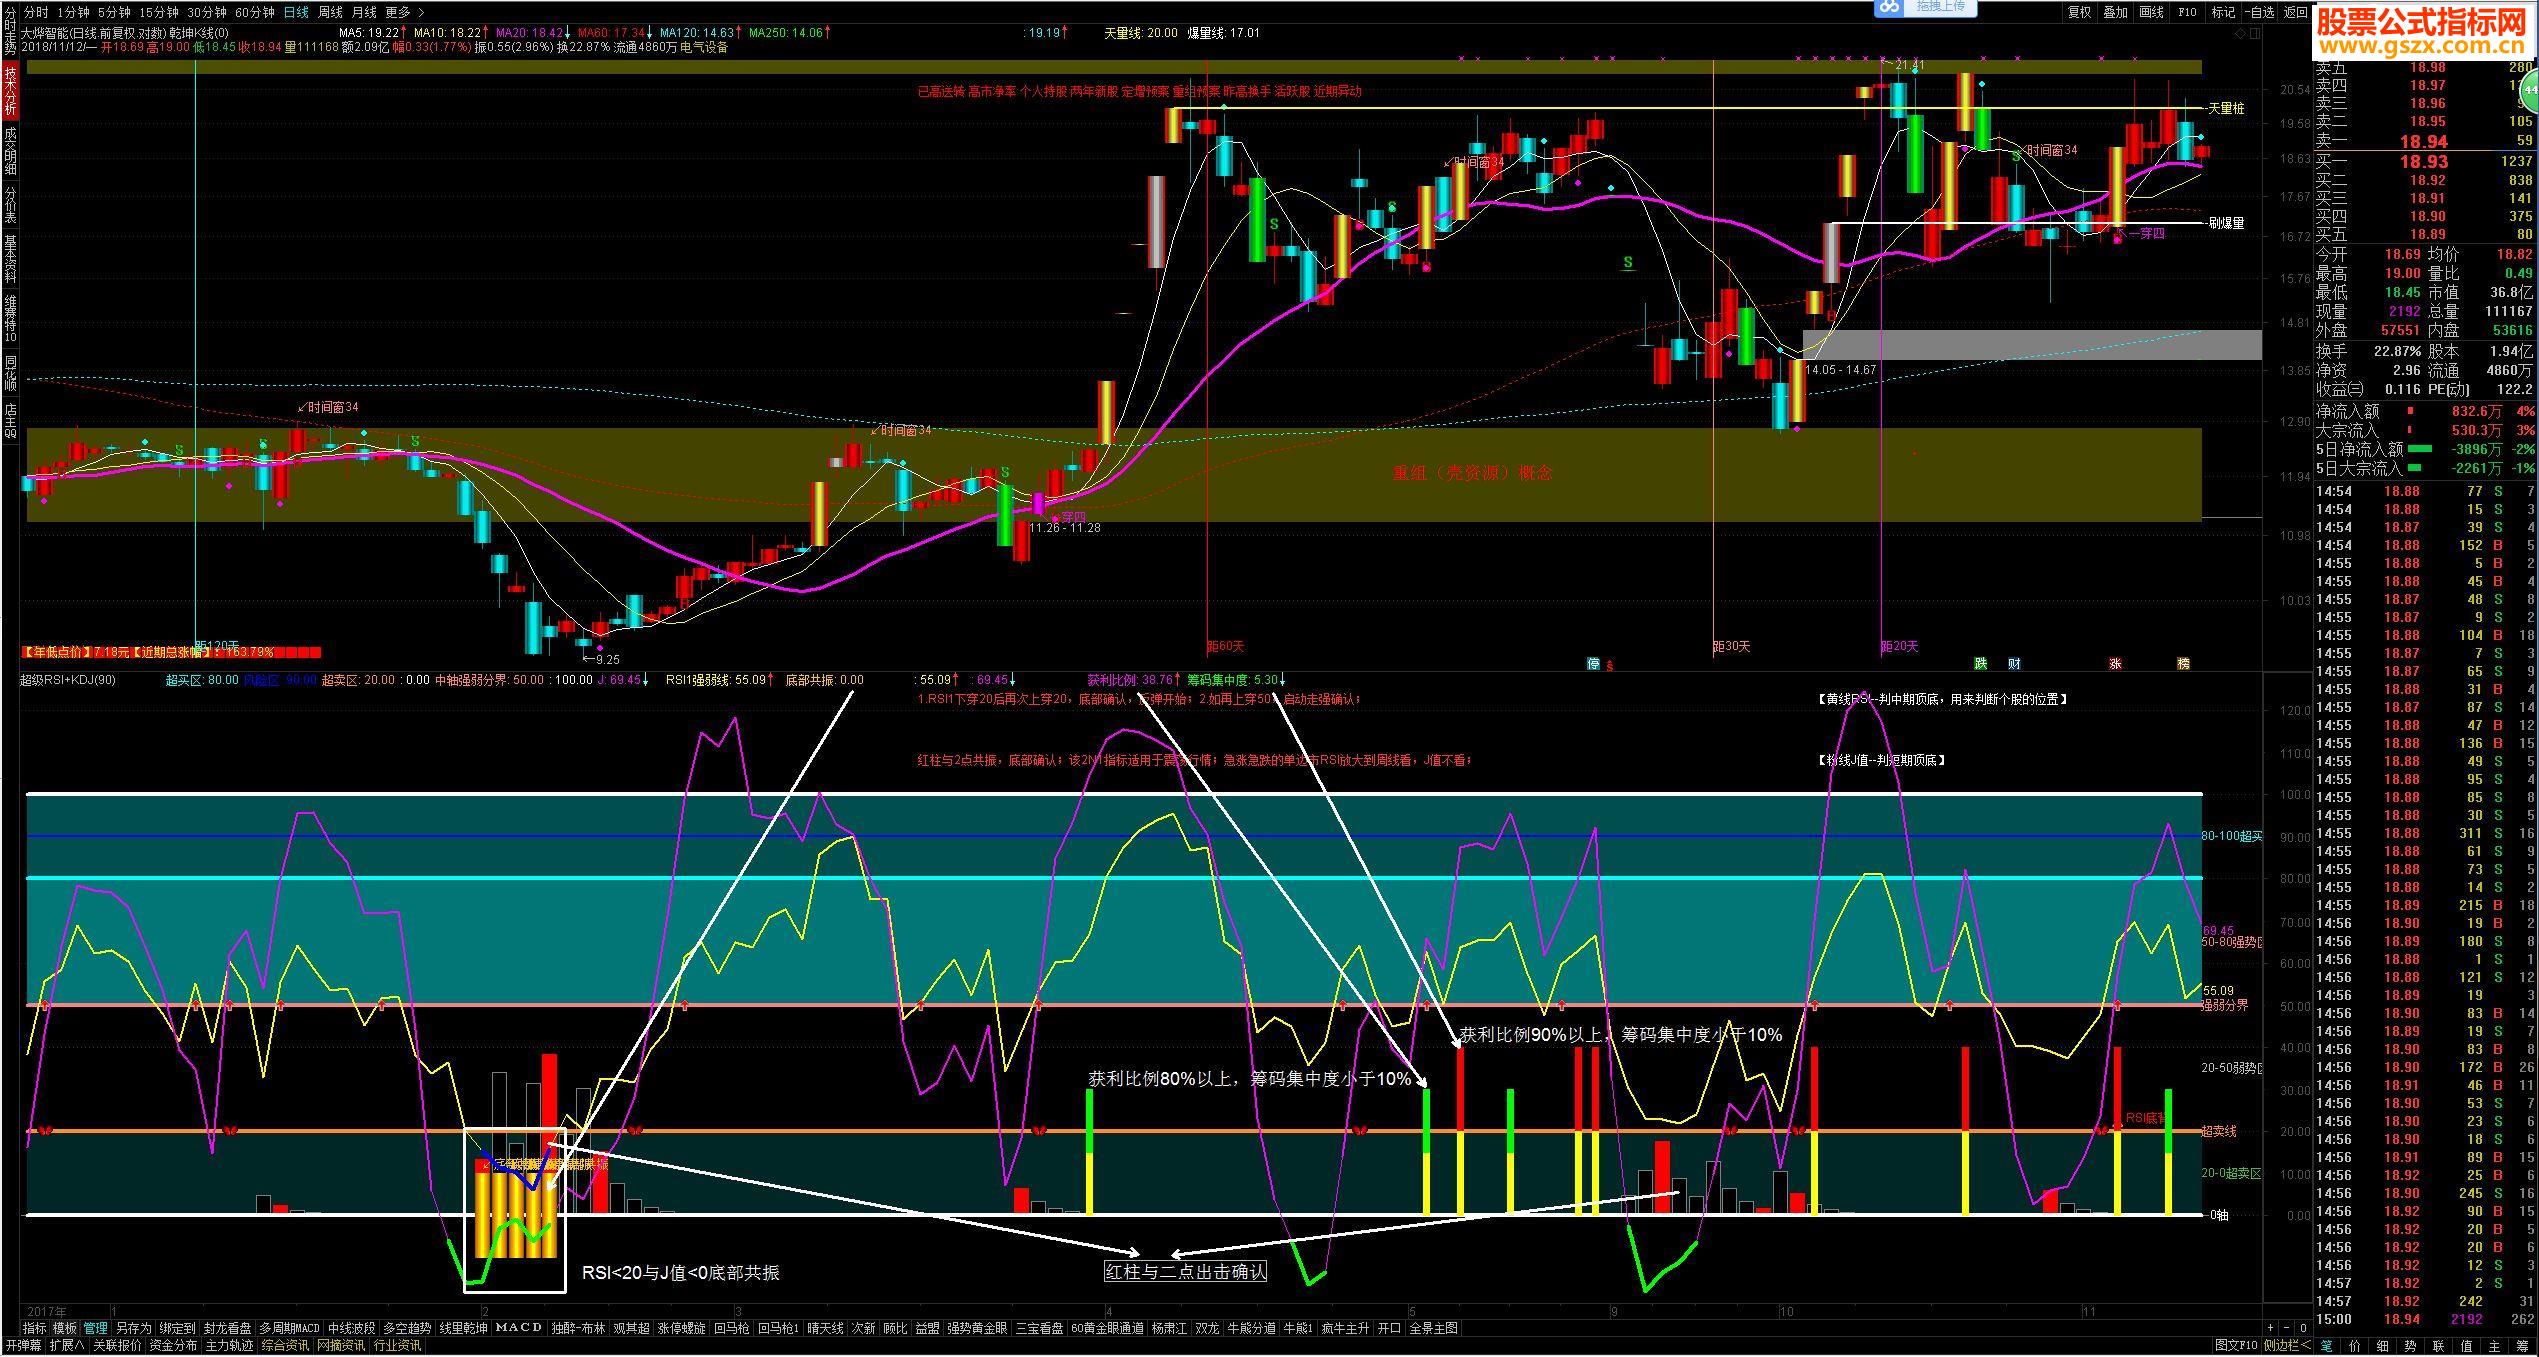Image resolution: width=2539 pixels, height=1357 pixels.
Task: Zoom out chart with - button
Action: click(x=2284, y=1328)
